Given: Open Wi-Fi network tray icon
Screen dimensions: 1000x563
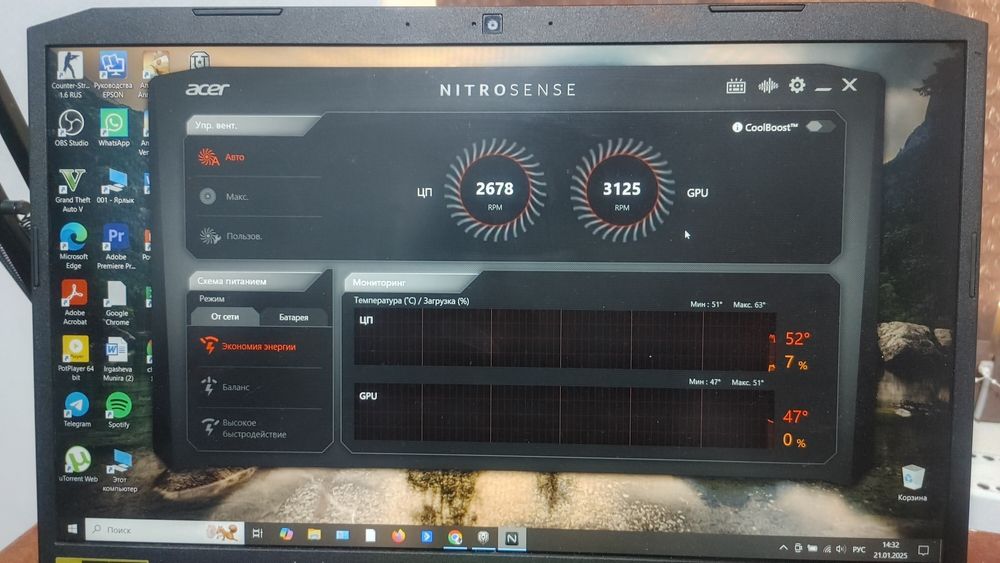Looking at the screenshot, I should tap(827, 549).
